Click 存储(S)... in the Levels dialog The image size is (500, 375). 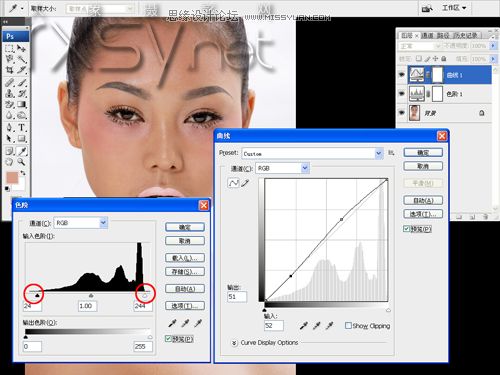(x=185, y=271)
